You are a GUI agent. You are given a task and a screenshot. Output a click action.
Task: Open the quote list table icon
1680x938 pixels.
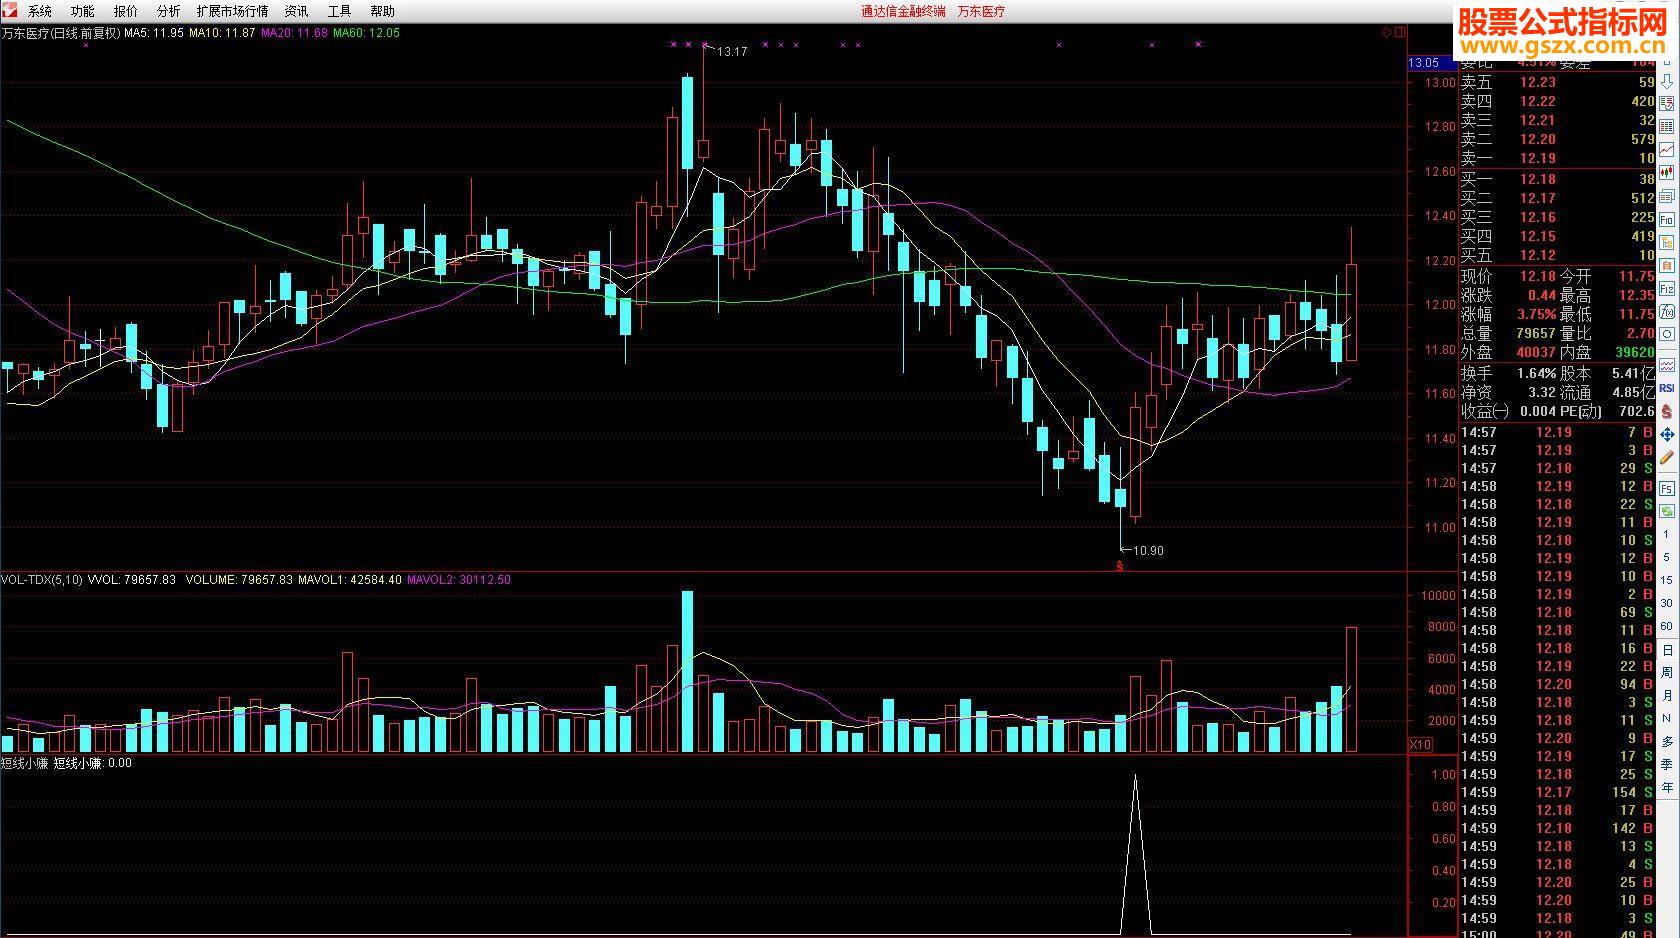(x=1667, y=126)
